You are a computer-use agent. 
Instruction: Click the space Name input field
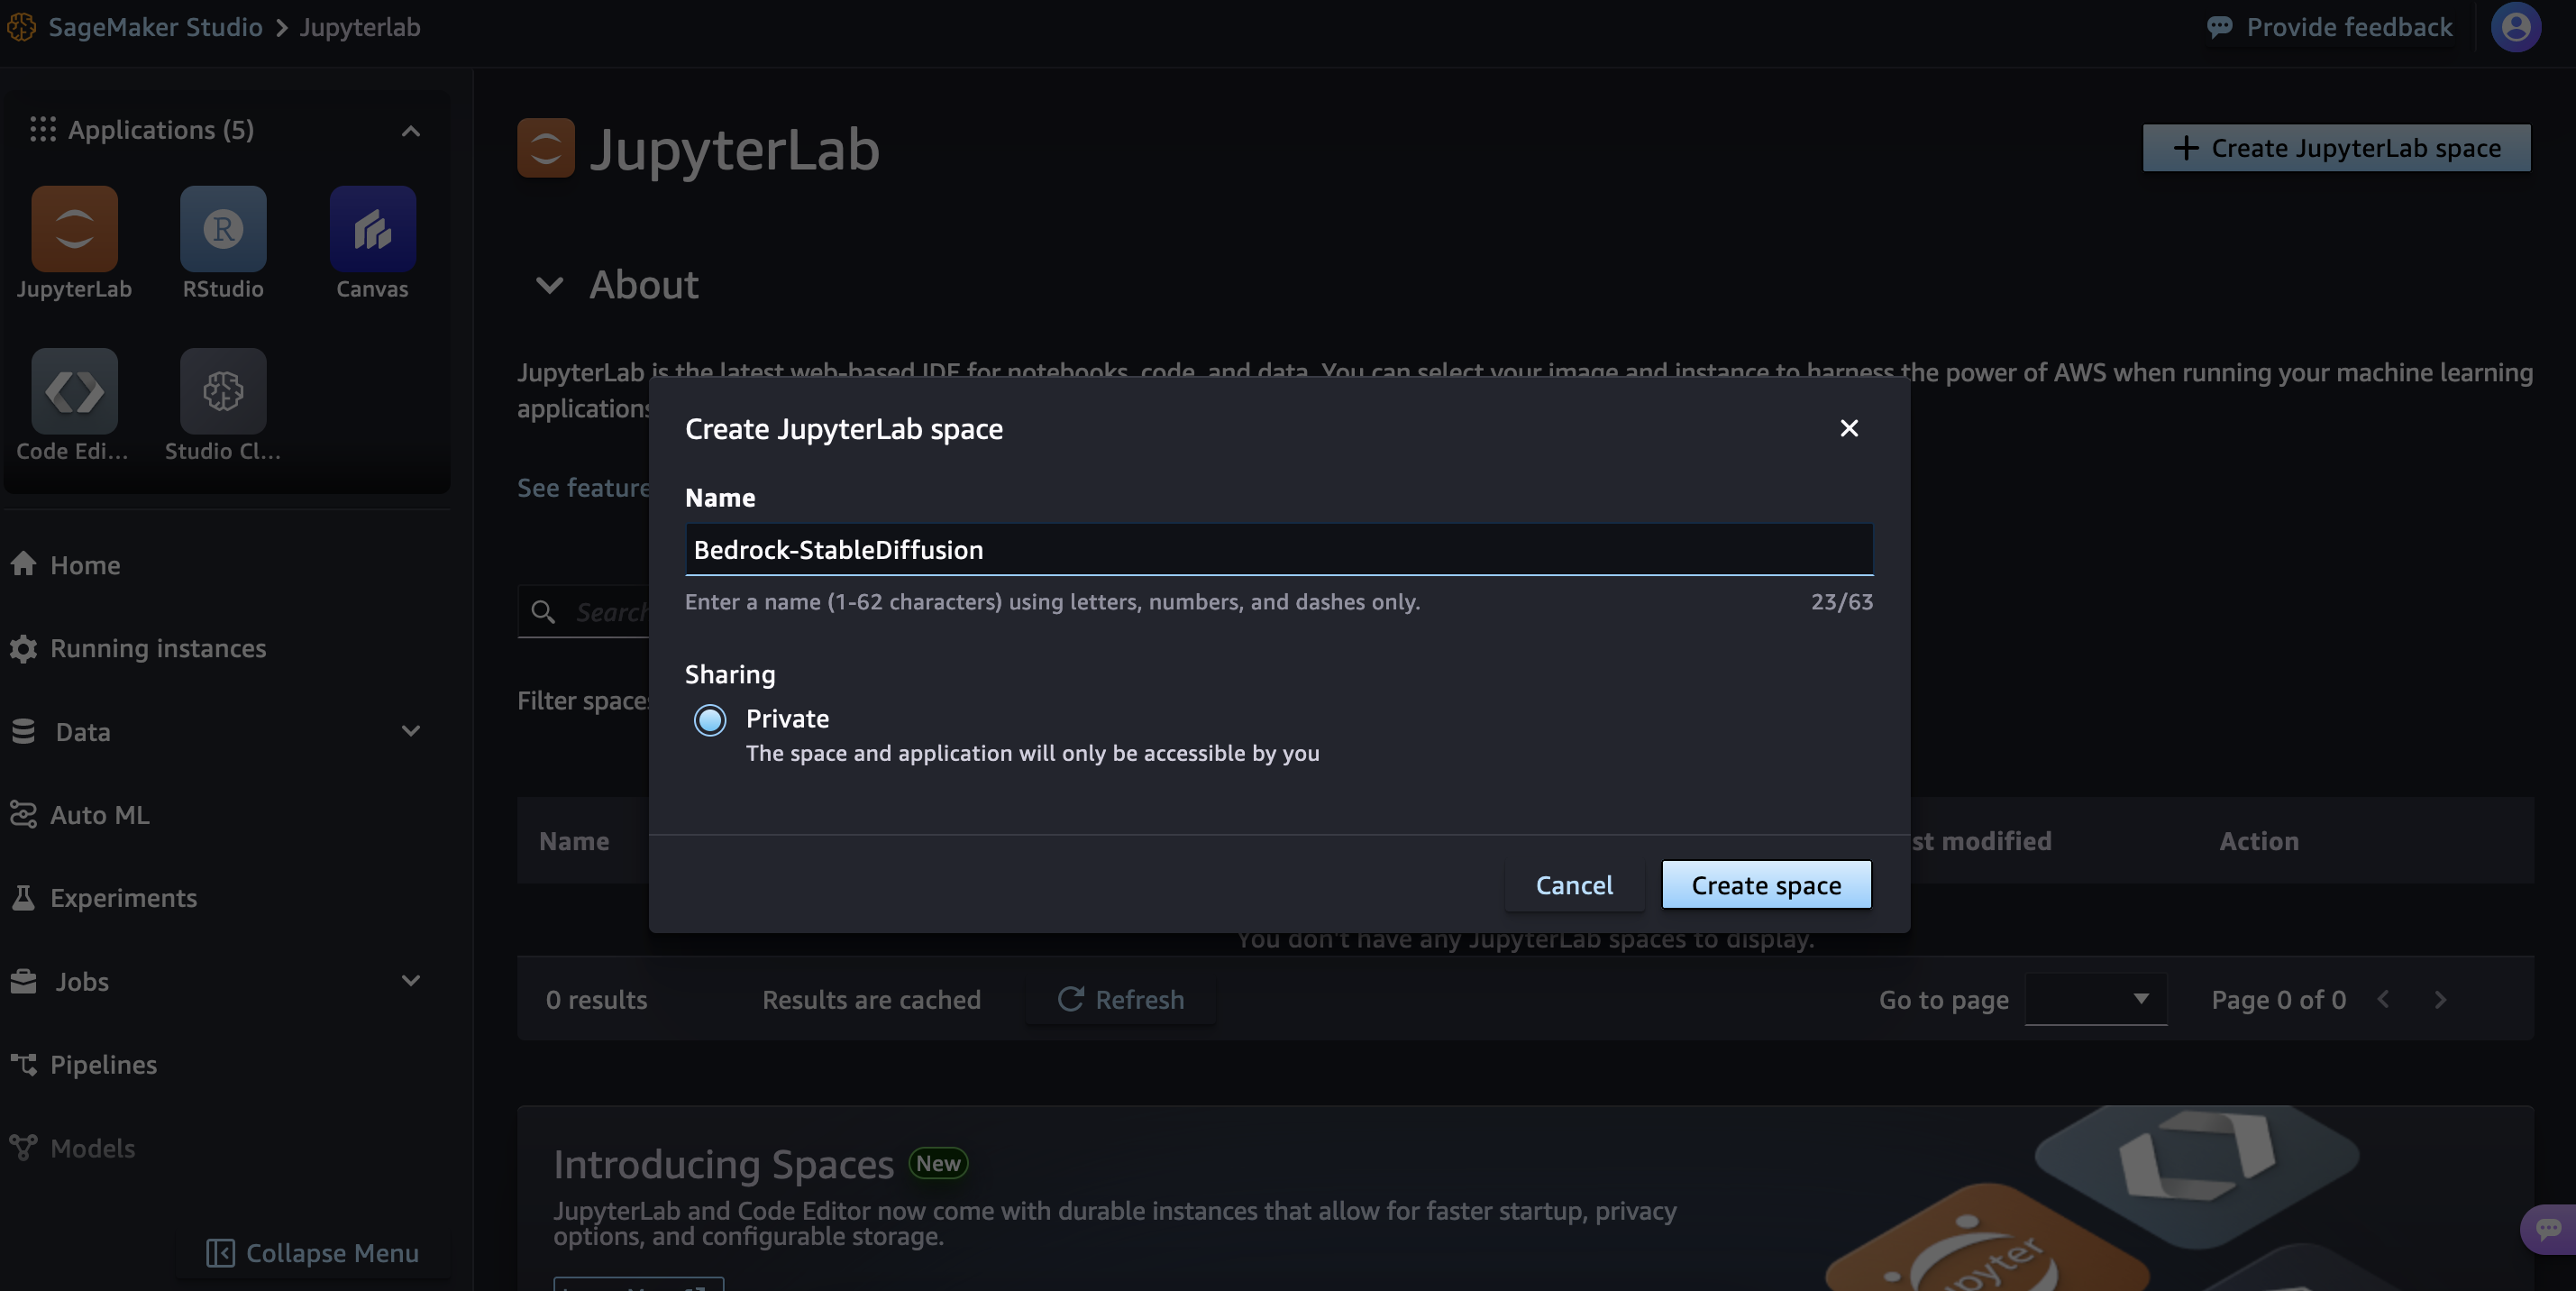coord(1279,549)
